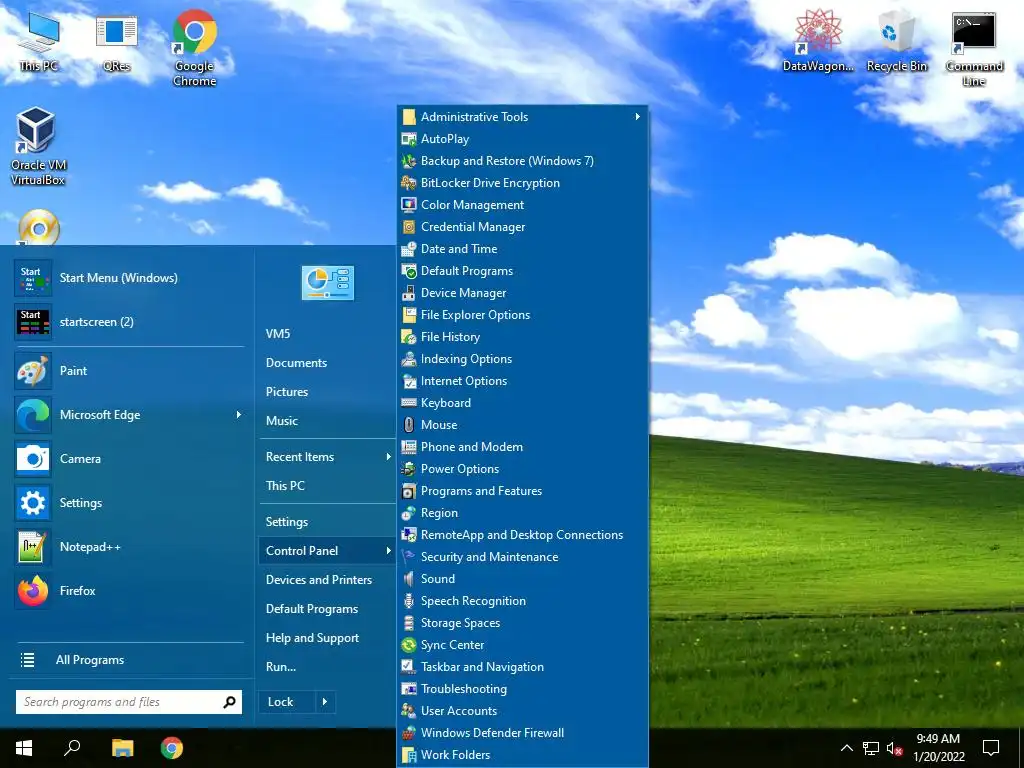Screen dimensions: 1024x768
Task: Open Sound control panel item
Action: (522, 579)
